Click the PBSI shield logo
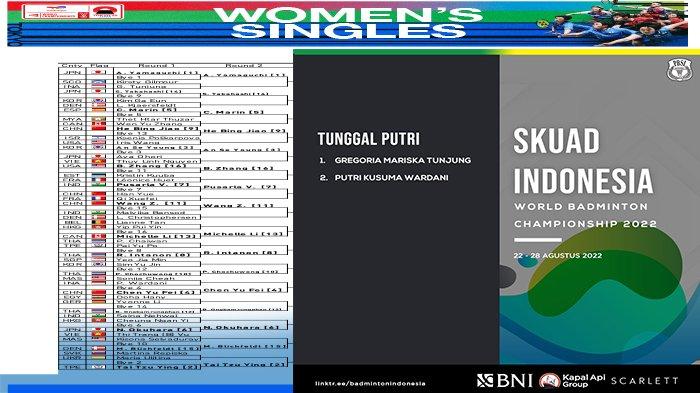 (x=679, y=70)
